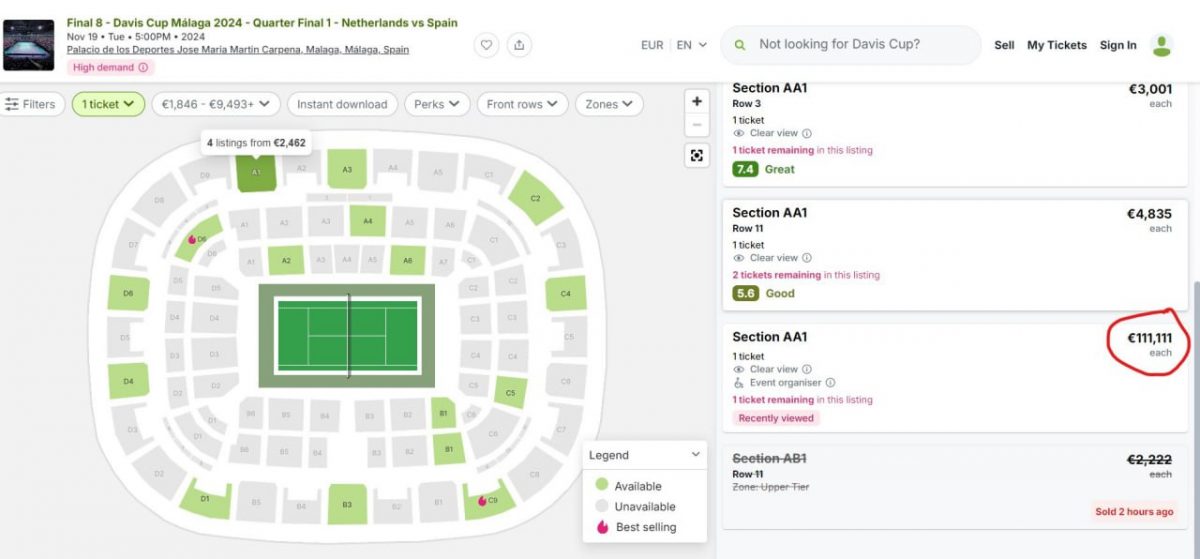
Task: Expand the 1 ticket quantity dropdown
Action: click(108, 104)
